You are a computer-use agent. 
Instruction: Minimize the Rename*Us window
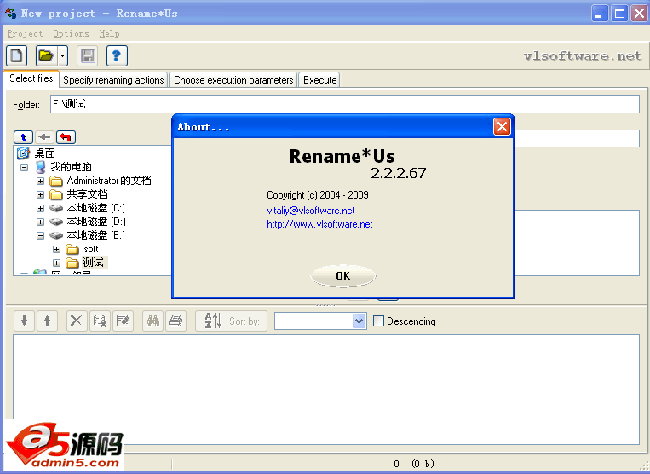(599, 13)
